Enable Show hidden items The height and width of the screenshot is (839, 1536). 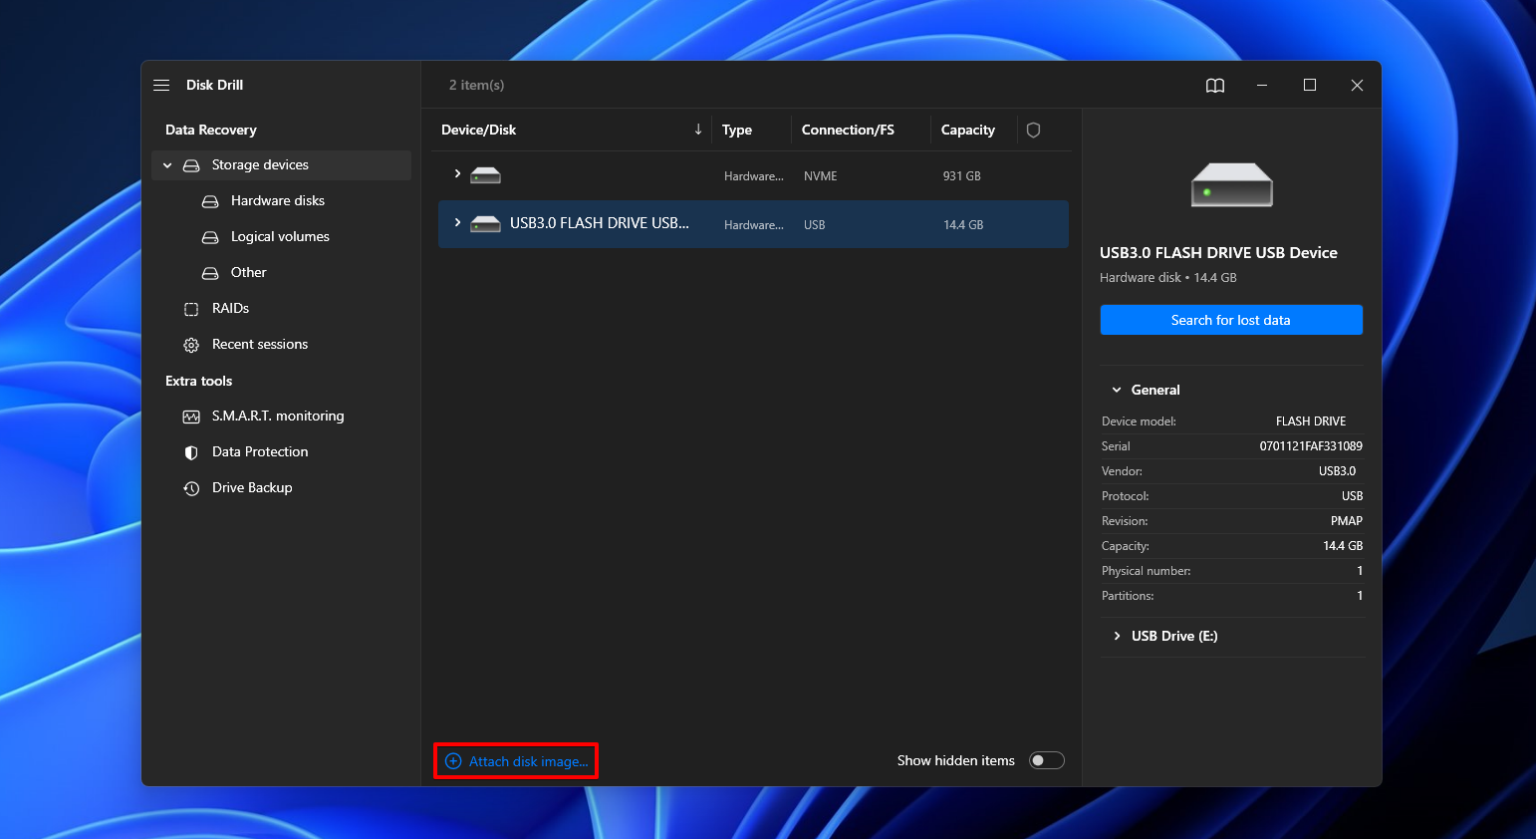click(x=1046, y=760)
